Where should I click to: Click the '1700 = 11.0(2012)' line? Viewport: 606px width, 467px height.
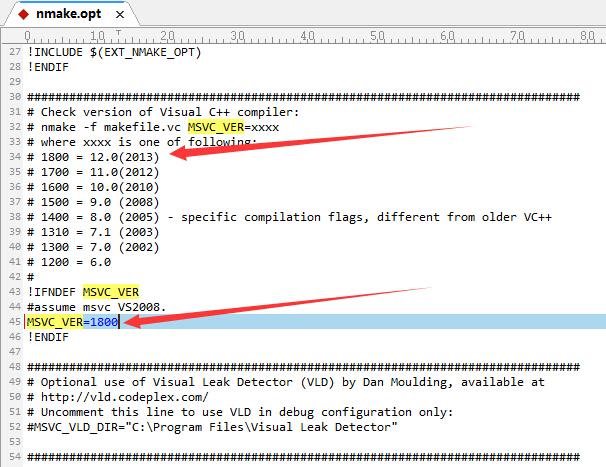[93, 172]
